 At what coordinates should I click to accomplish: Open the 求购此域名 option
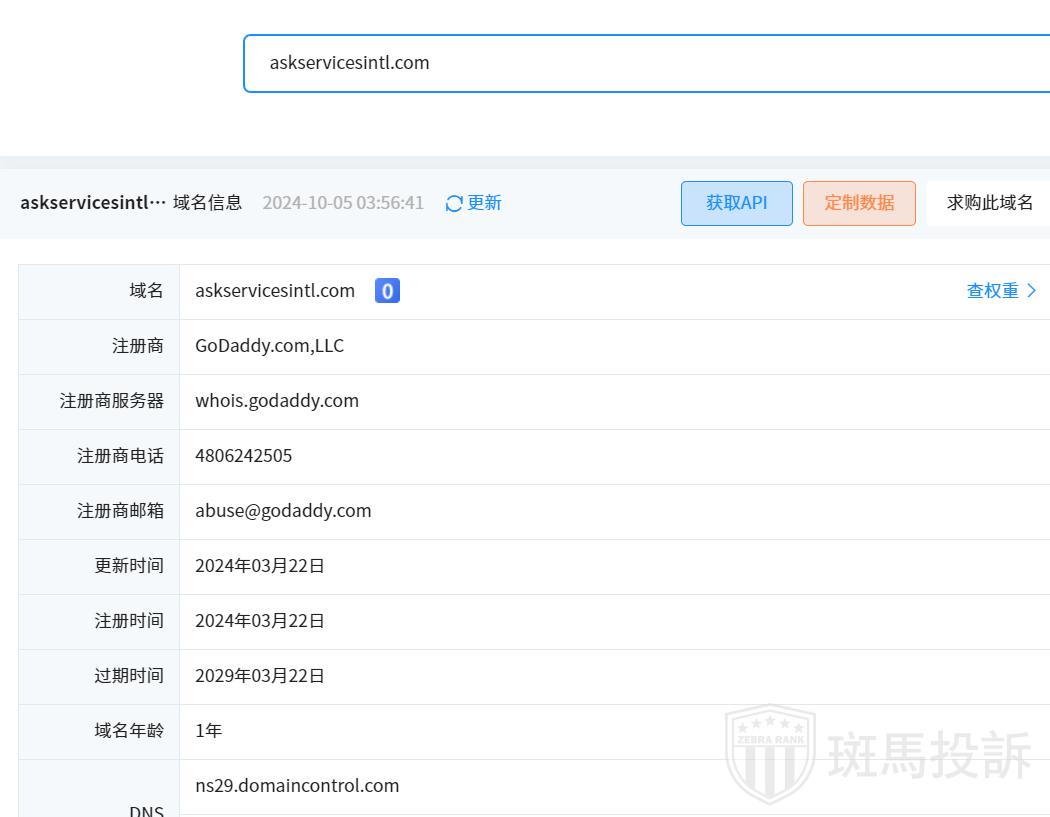[x=989, y=203]
